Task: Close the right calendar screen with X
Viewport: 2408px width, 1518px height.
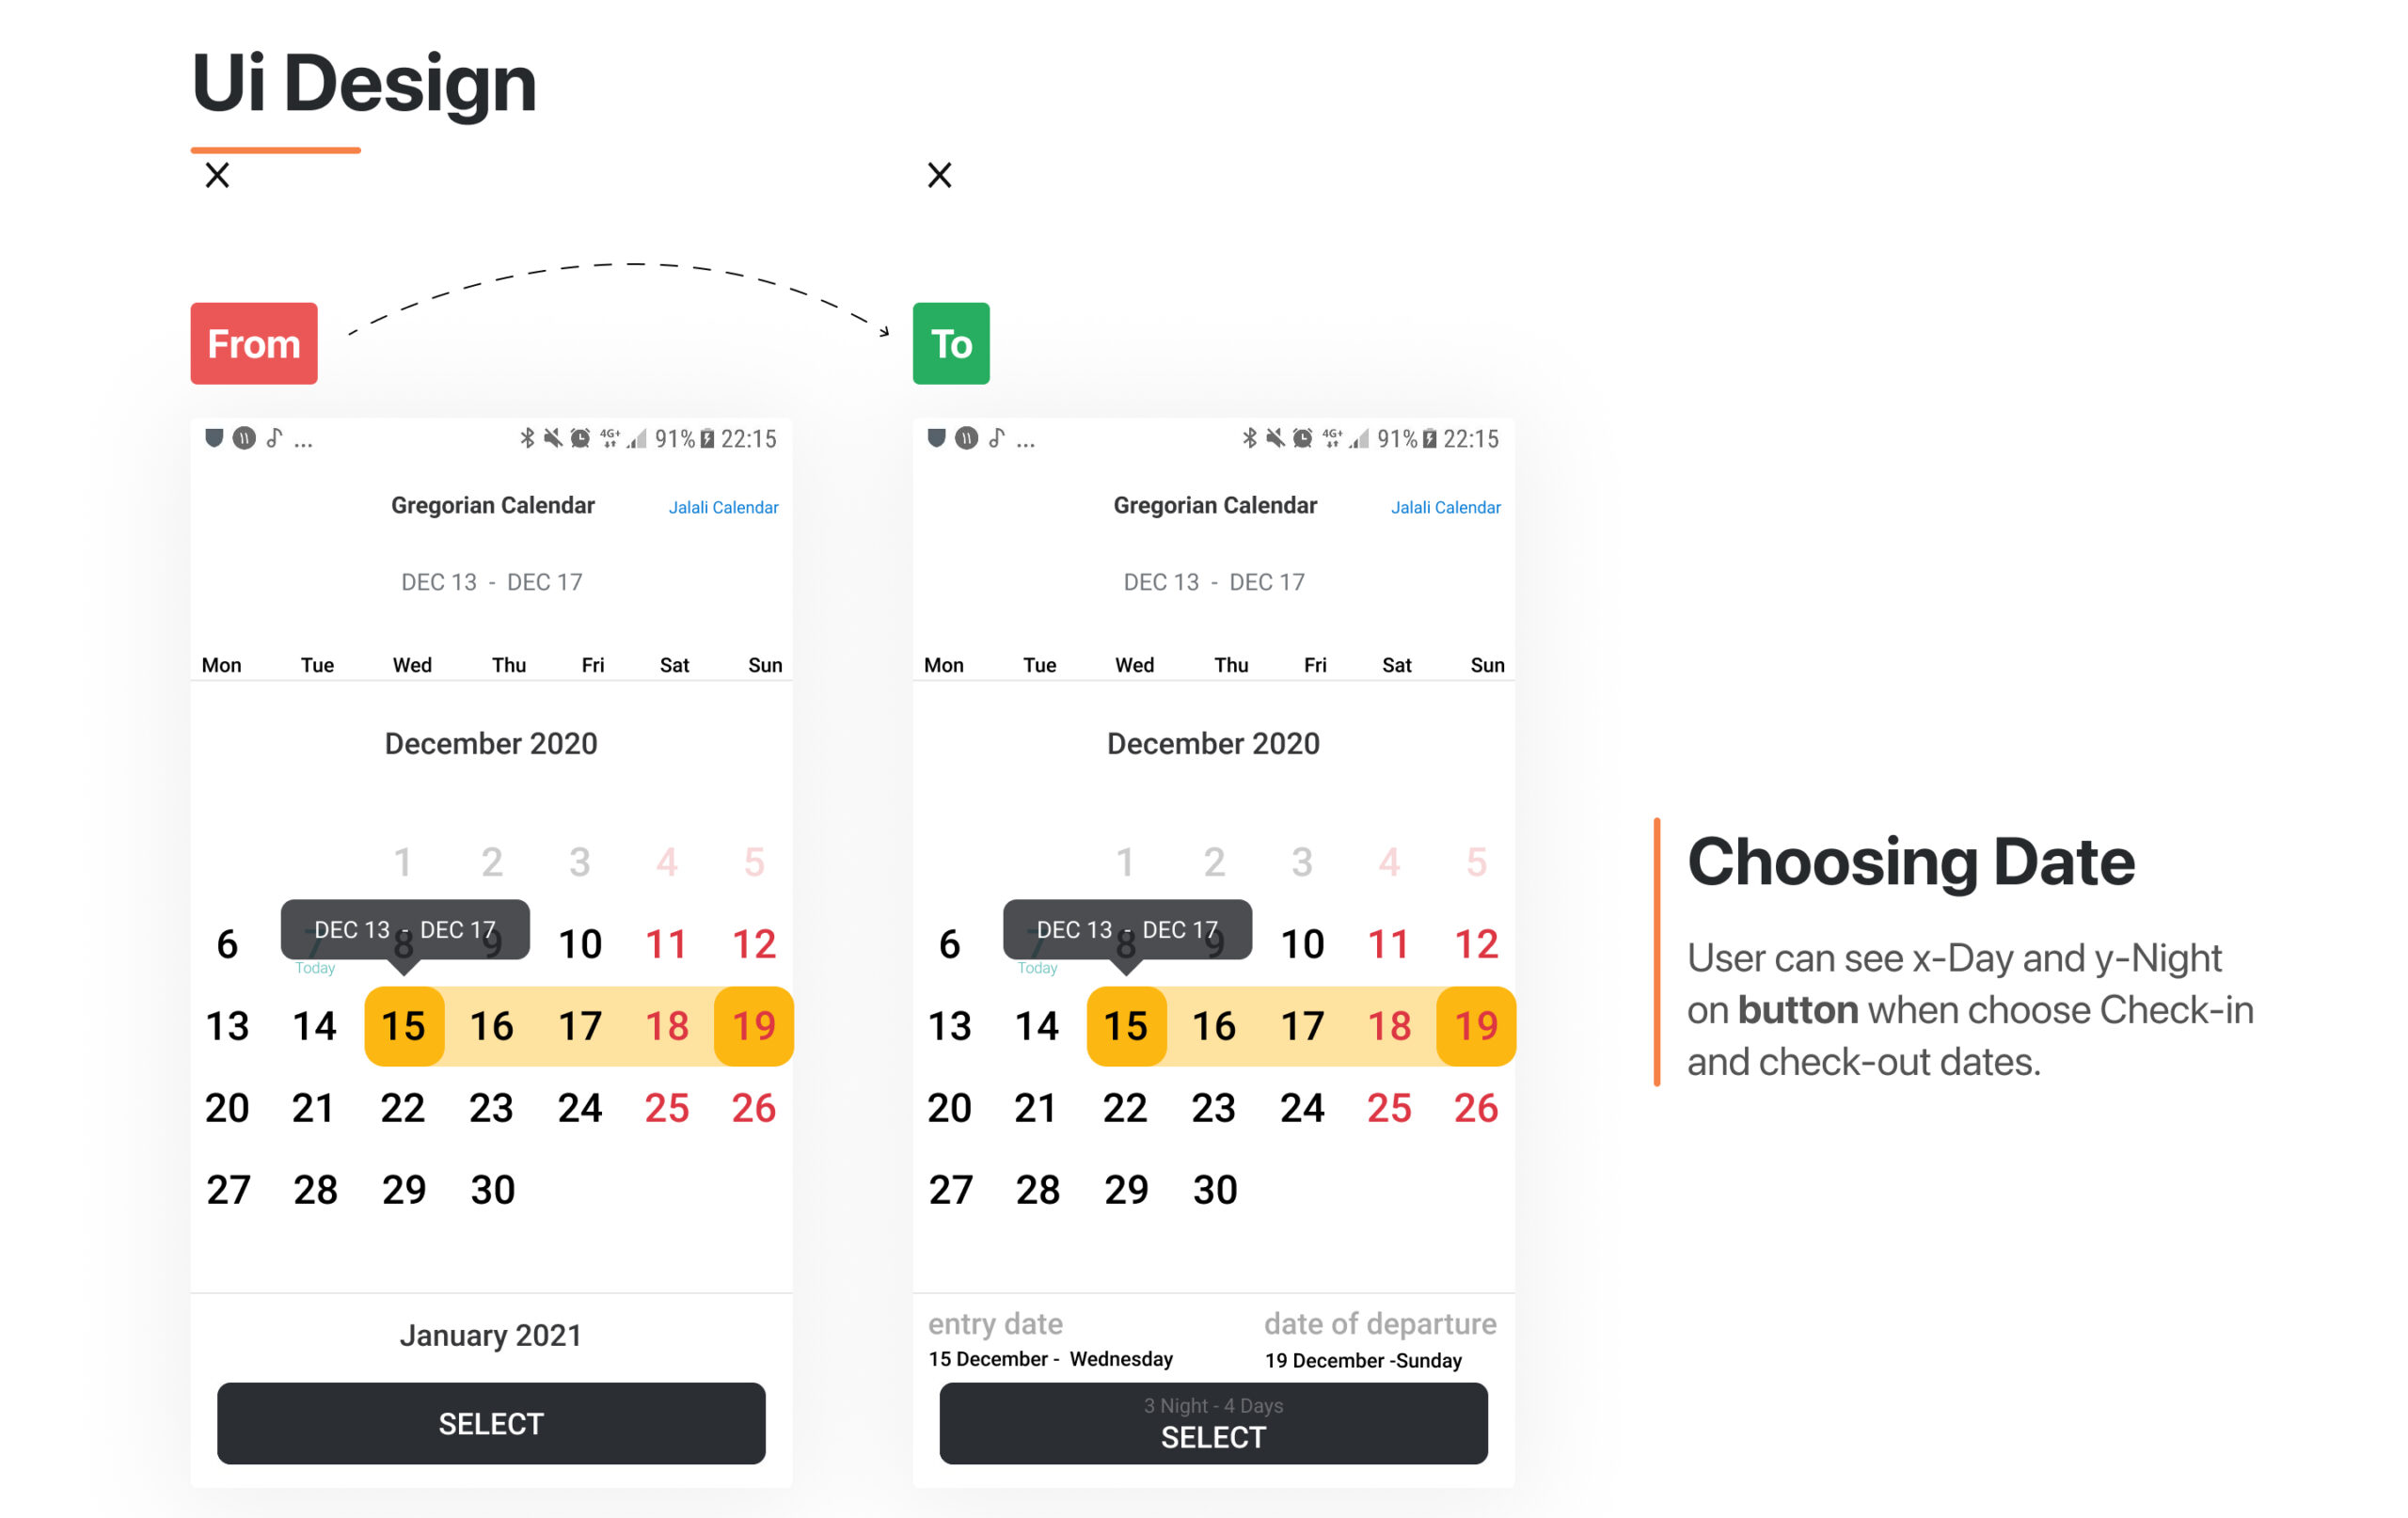Action: tap(939, 175)
